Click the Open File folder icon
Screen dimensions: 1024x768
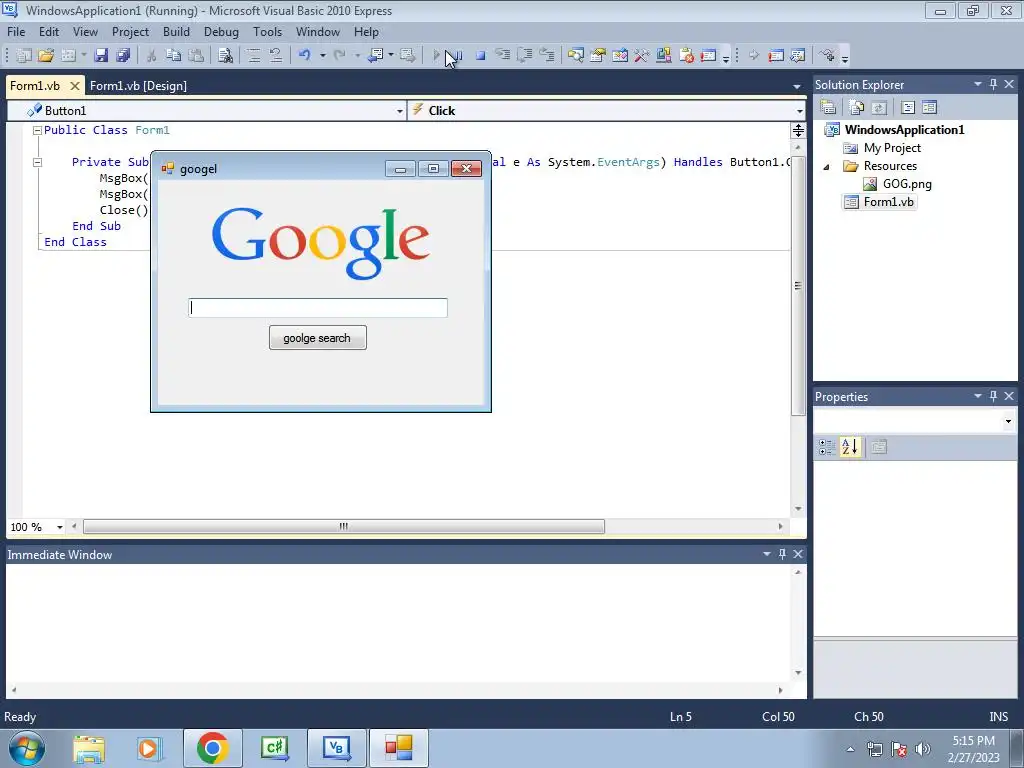46,56
